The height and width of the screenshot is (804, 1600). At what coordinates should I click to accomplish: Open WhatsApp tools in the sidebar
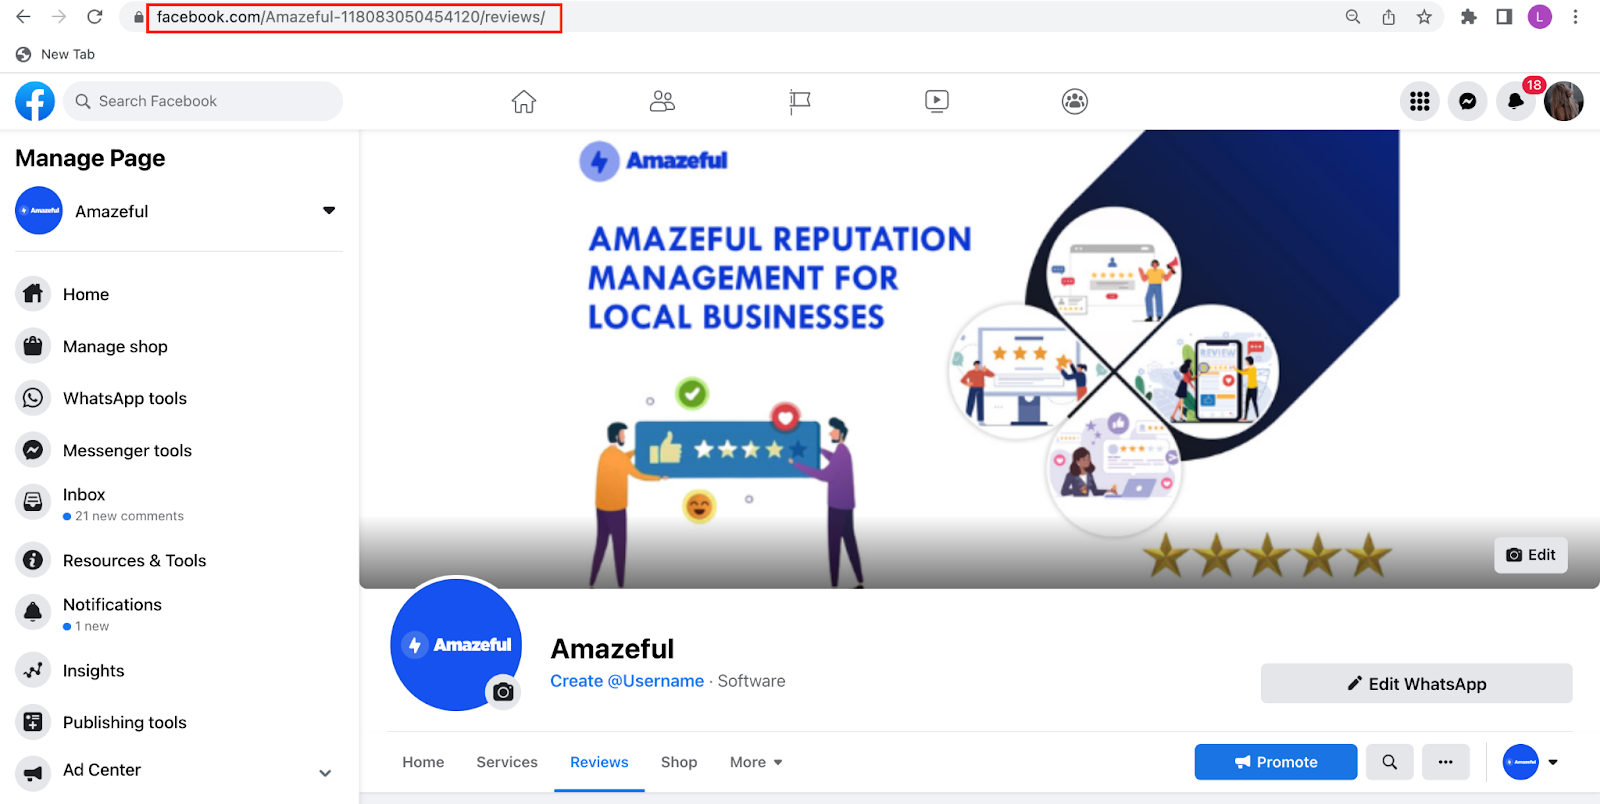click(179, 398)
